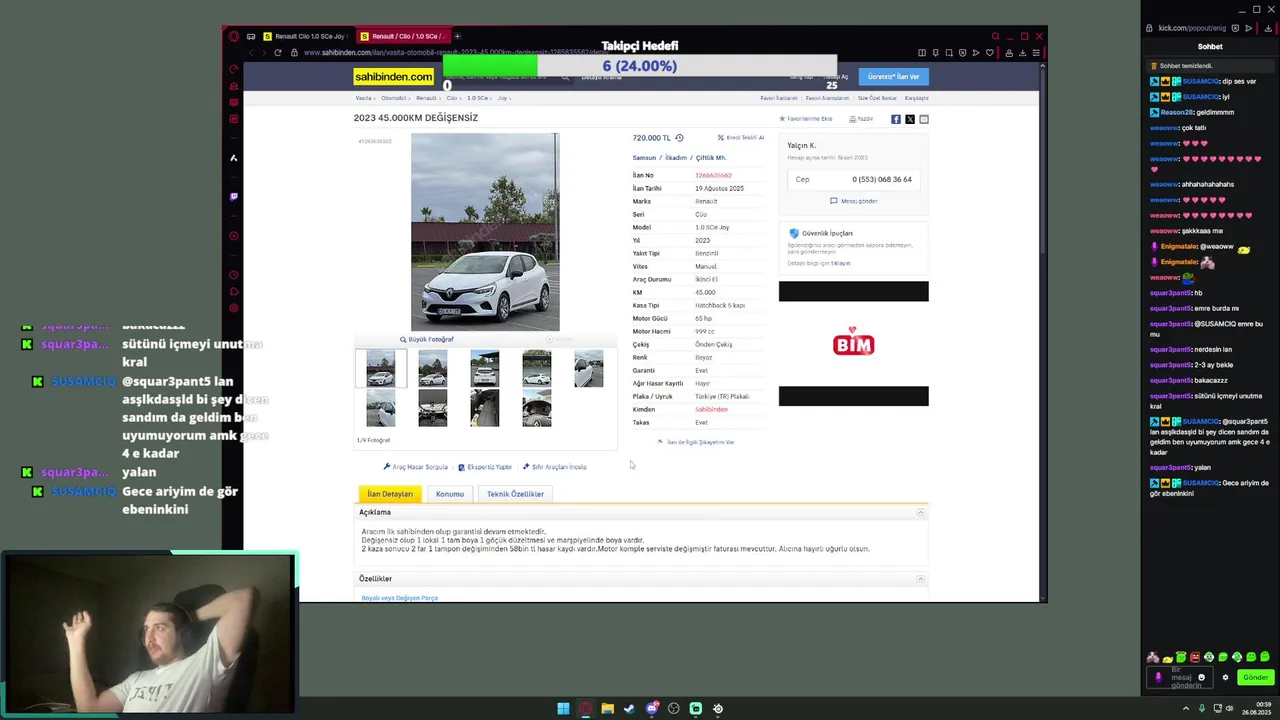Click the İlkadım location link
Viewport: 1280px width, 720px height.
(x=676, y=157)
